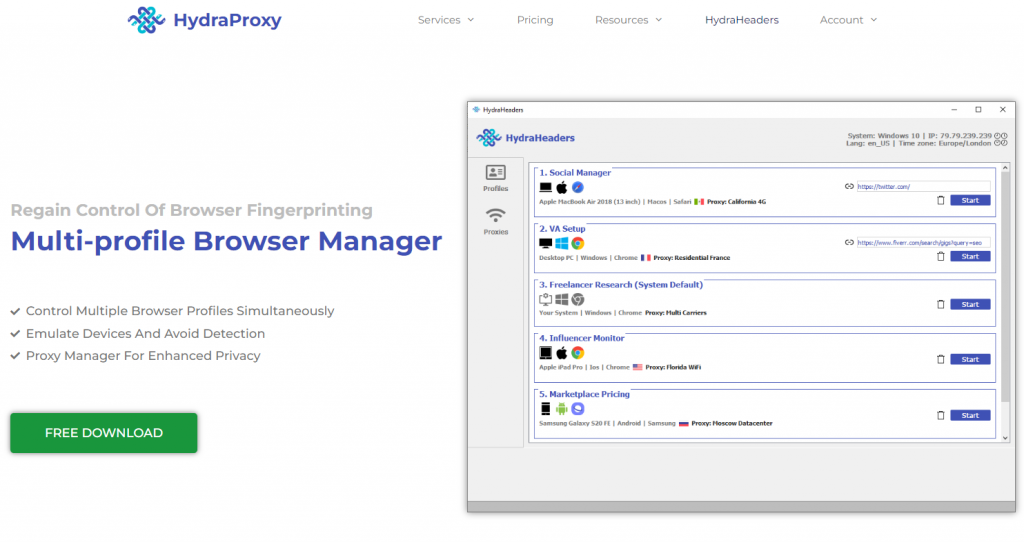Viewport: 1024px width, 542px height.
Task: Start the Influencer Monitor profile
Action: point(970,359)
